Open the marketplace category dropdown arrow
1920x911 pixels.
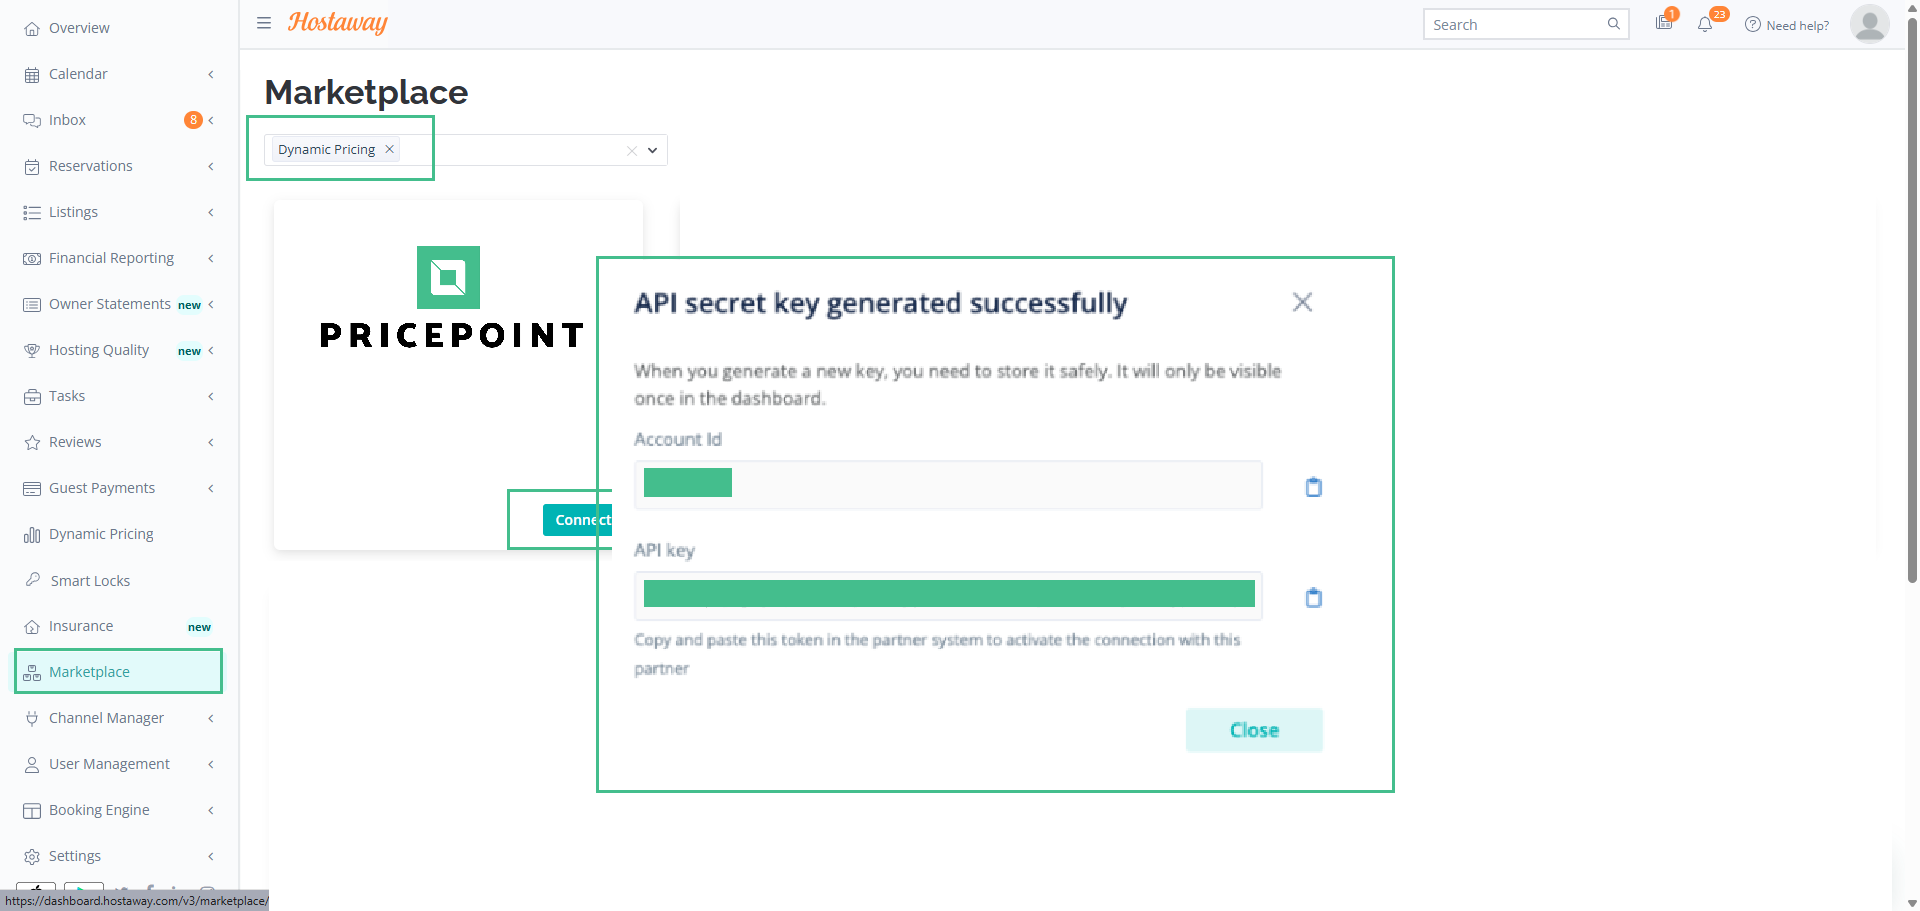pyautogui.click(x=653, y=150)
